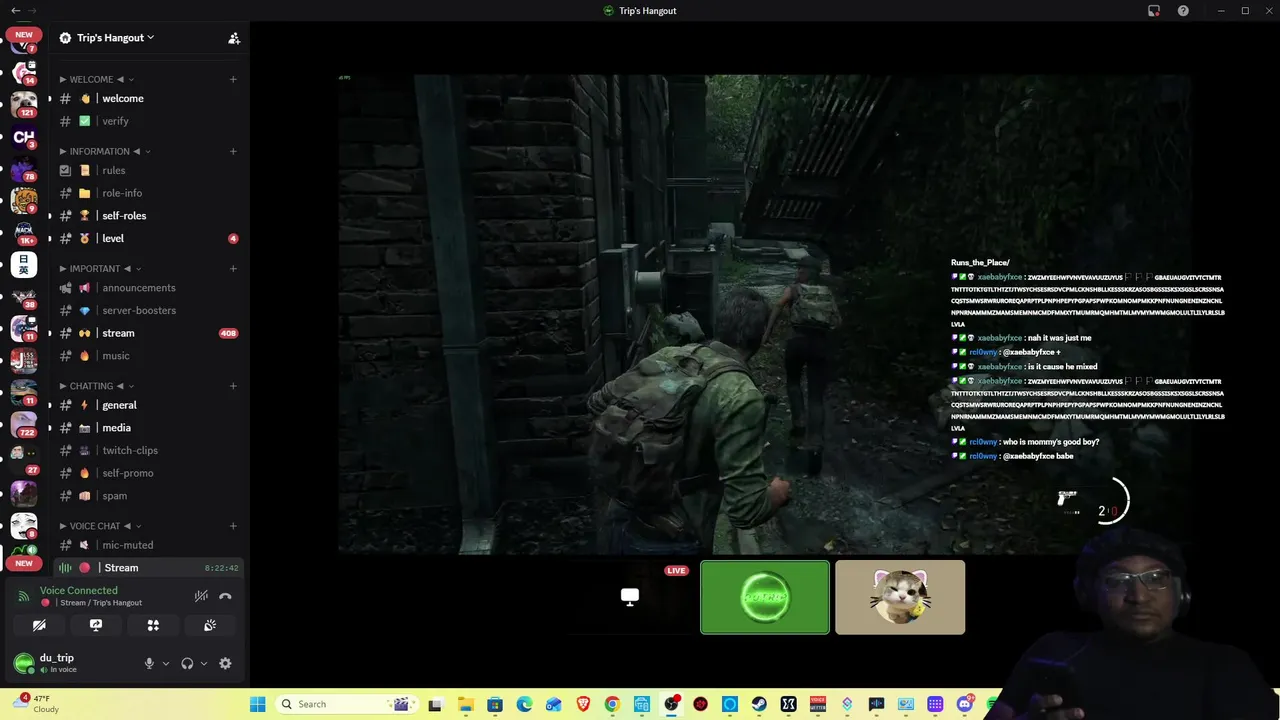
Task: Create channel in VOICE CHAT category
Action: point(233,526)
